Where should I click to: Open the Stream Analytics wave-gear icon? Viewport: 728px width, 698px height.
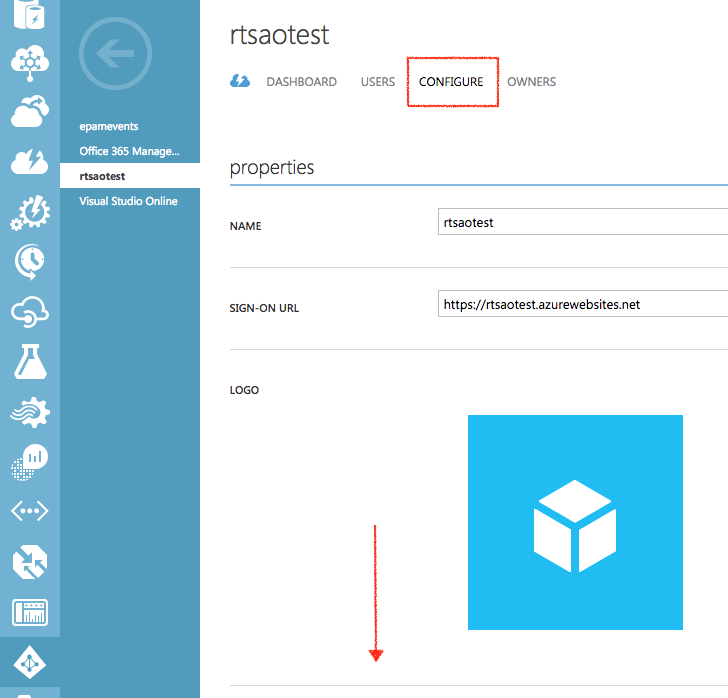pos(30,412)
